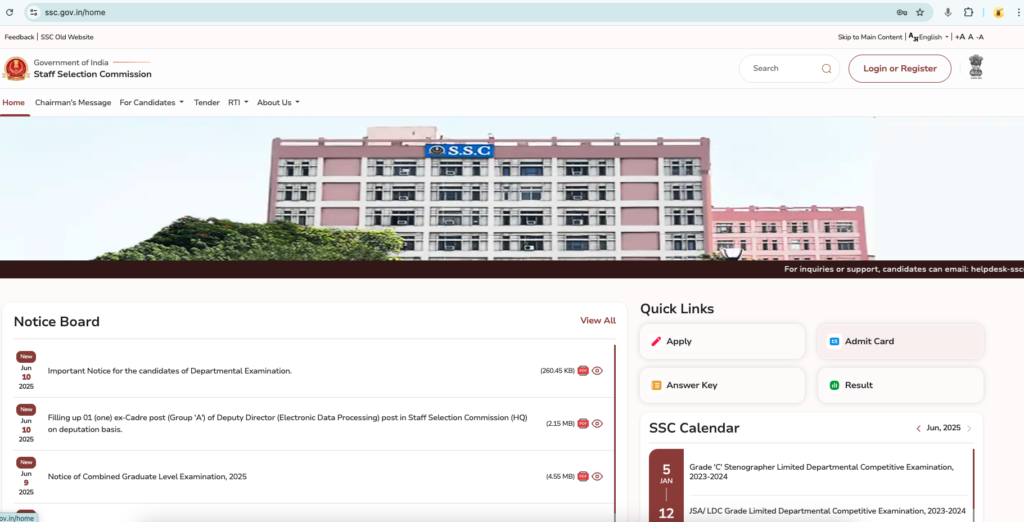Increase font size with +A
Viewport: 1024px width, 522px height.
(960, 37)
